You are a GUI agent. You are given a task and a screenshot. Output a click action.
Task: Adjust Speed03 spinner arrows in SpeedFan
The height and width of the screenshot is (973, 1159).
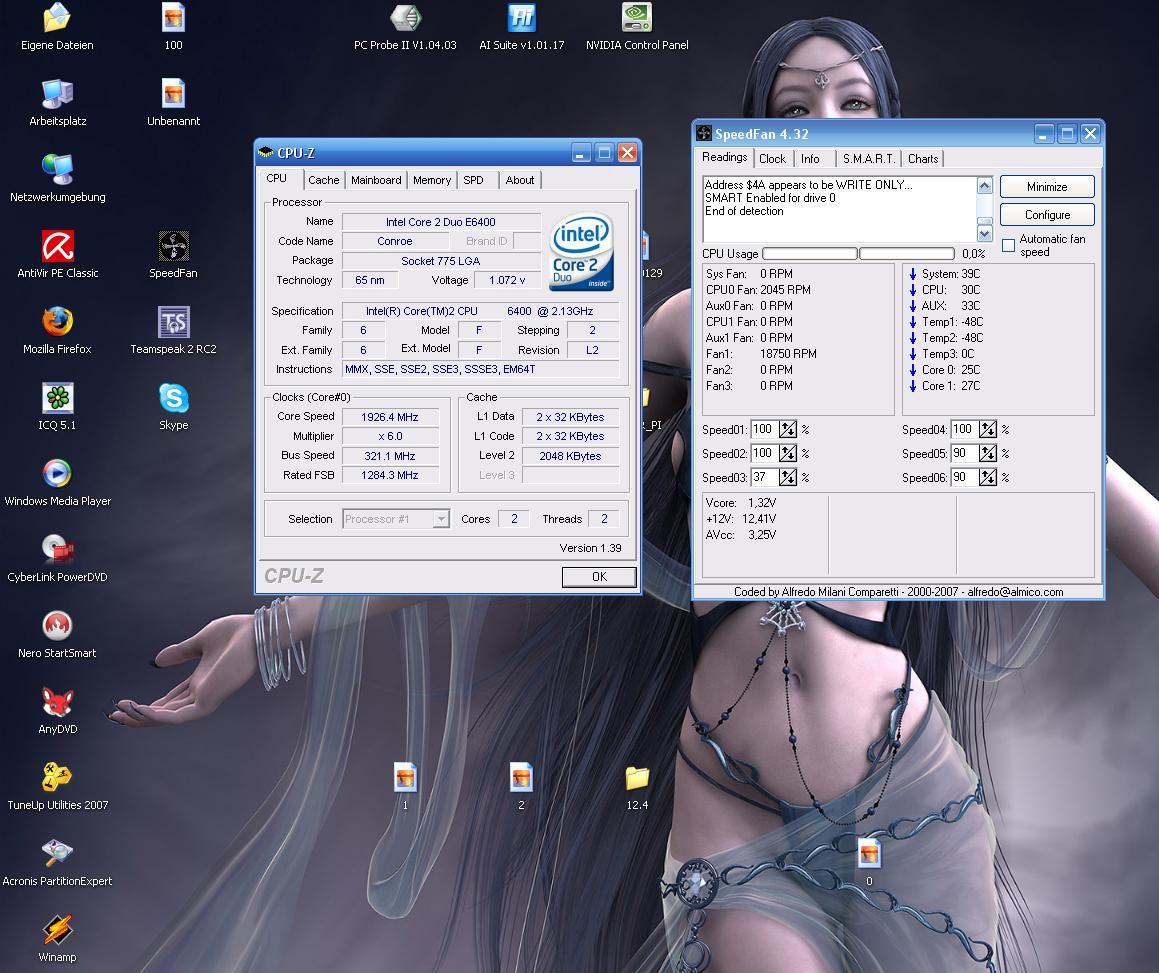788,478
